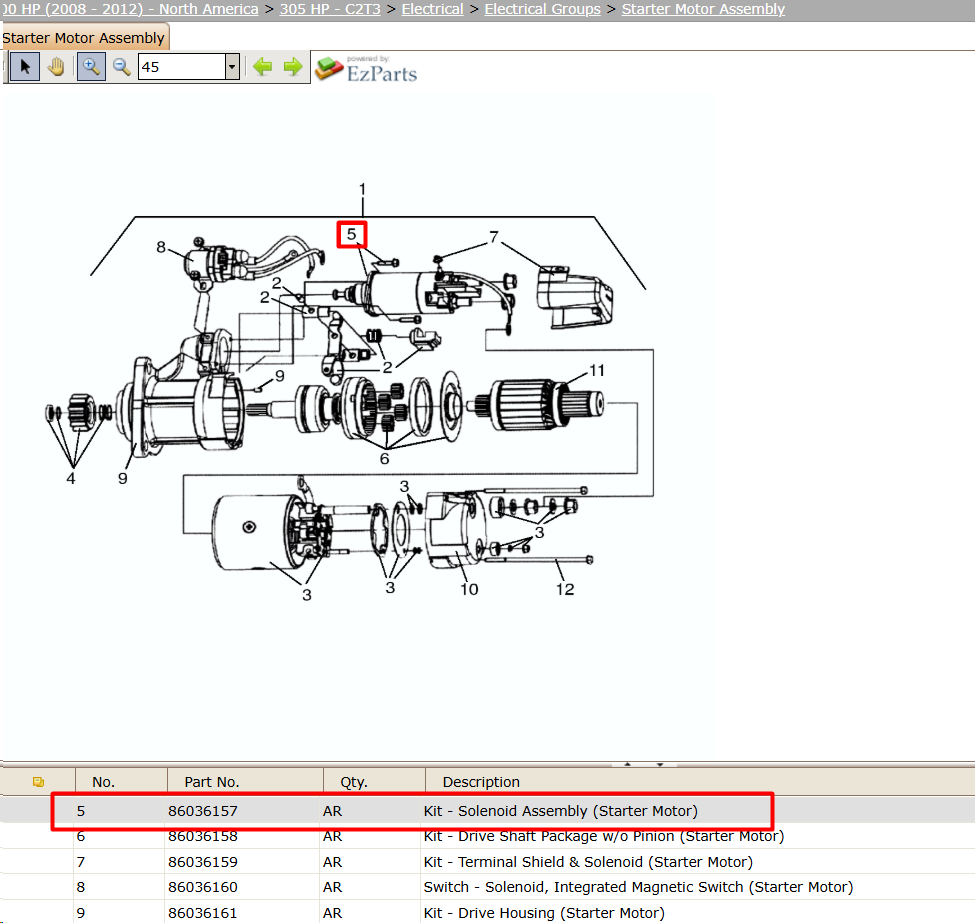Go to previous diagram with left green arrow
975x923 pixels.
click(x=262, y=66)
